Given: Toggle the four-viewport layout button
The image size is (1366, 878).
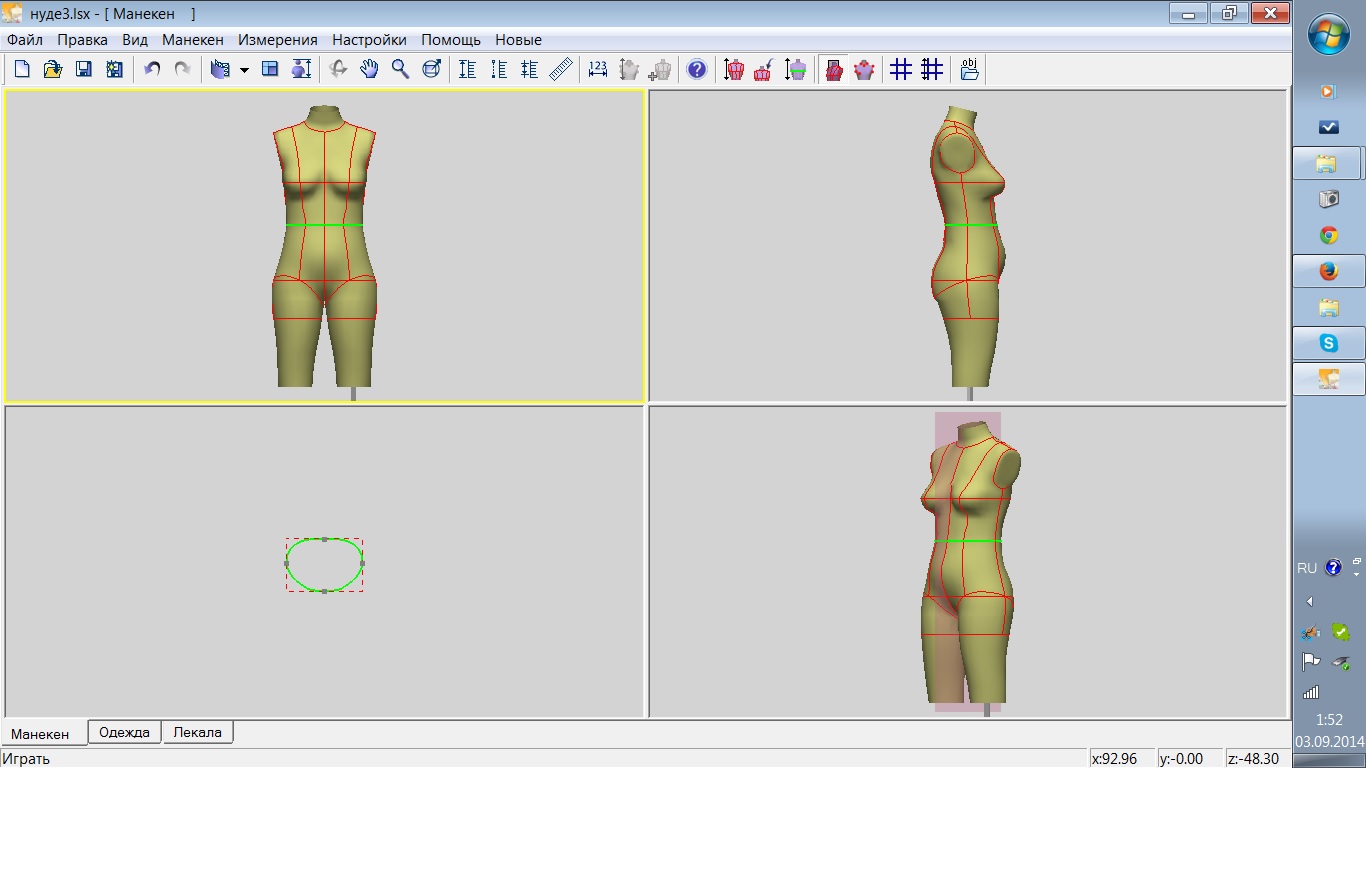Looking at the screenshot, I should coord(270,69).
